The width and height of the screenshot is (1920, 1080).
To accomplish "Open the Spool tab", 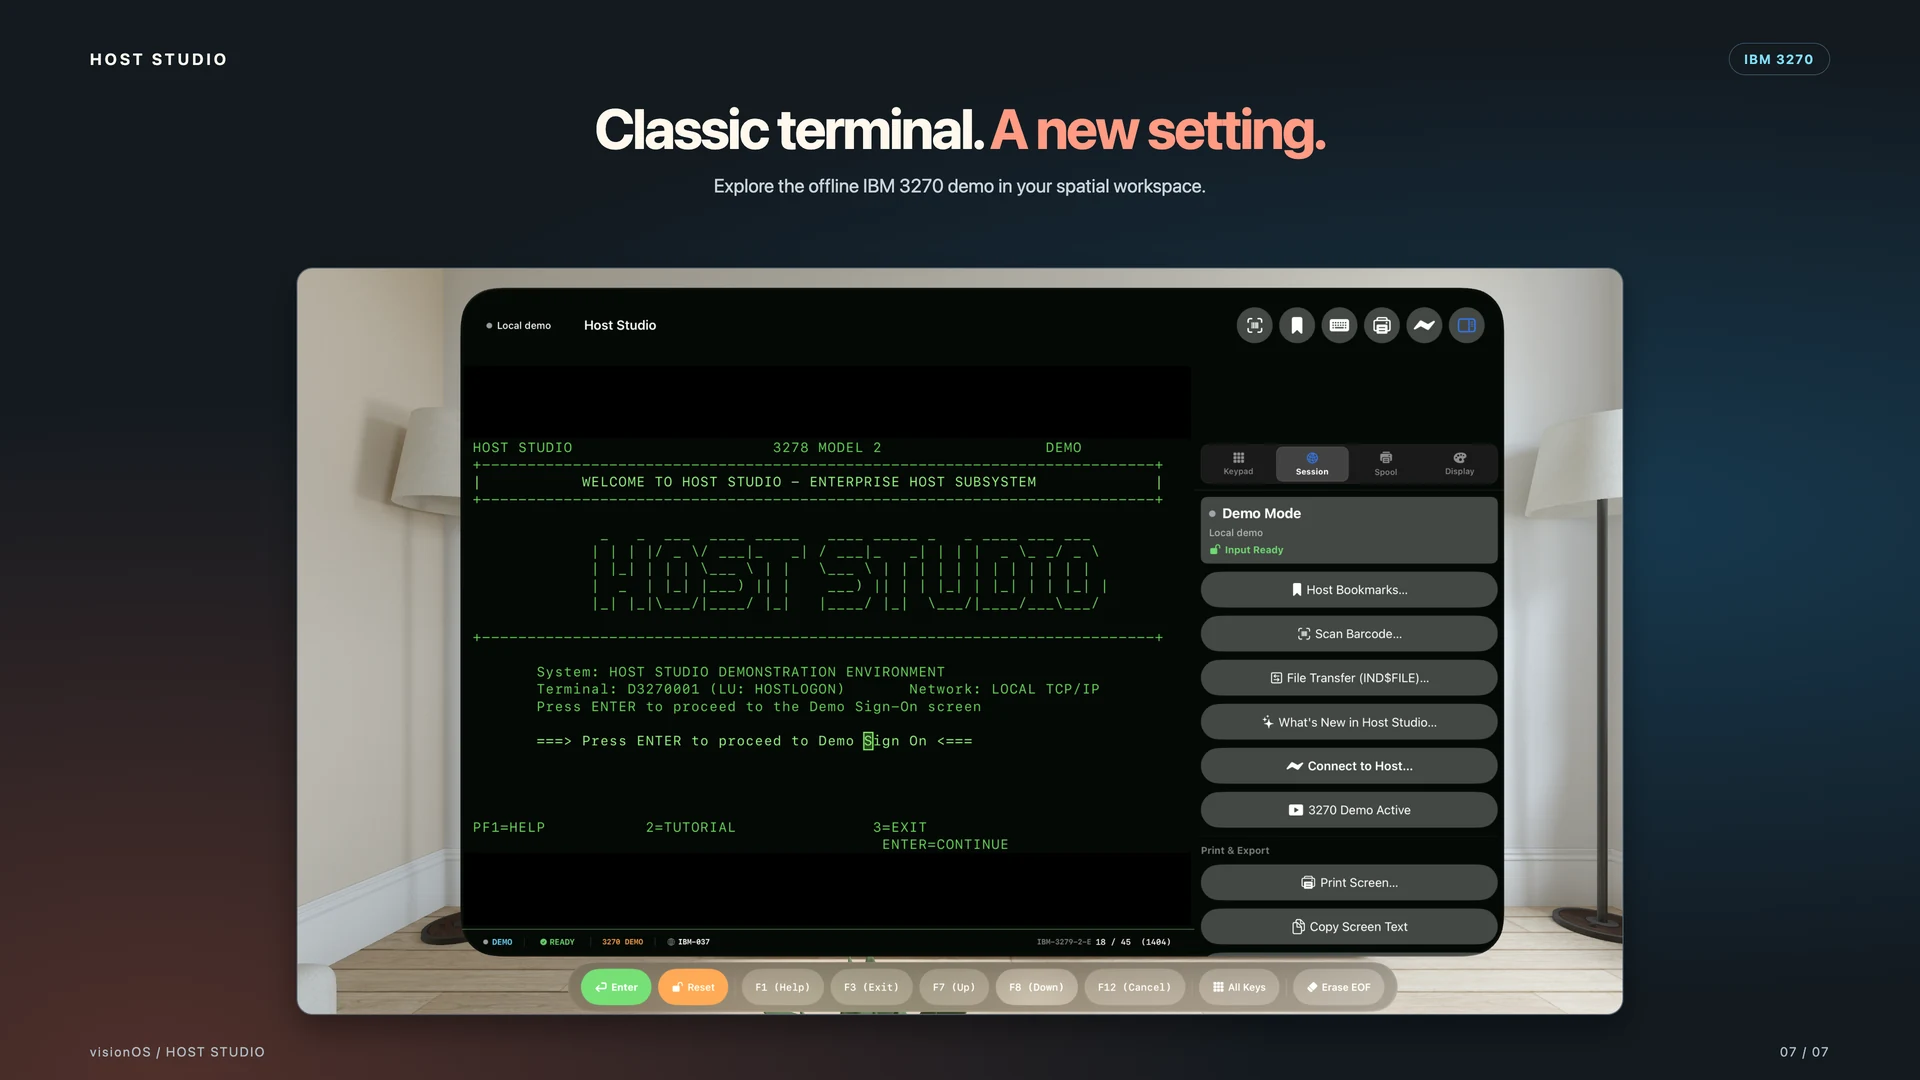I will [1386, 464].
